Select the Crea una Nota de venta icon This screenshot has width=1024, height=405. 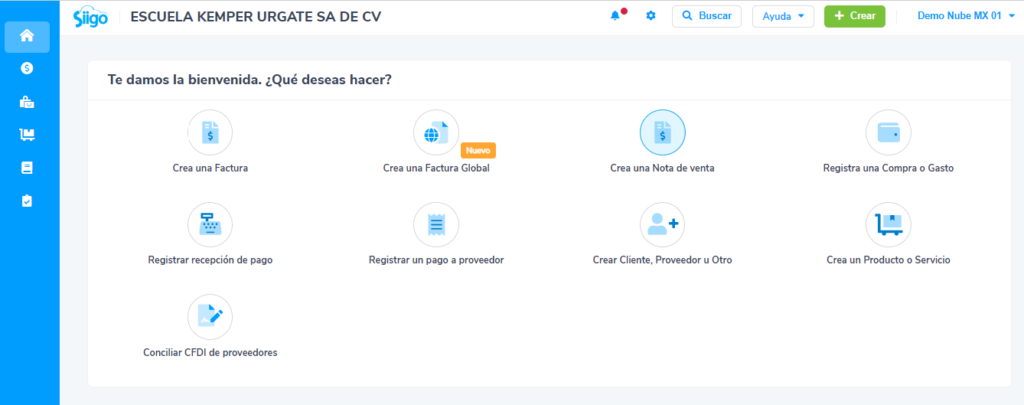[662, 132]
